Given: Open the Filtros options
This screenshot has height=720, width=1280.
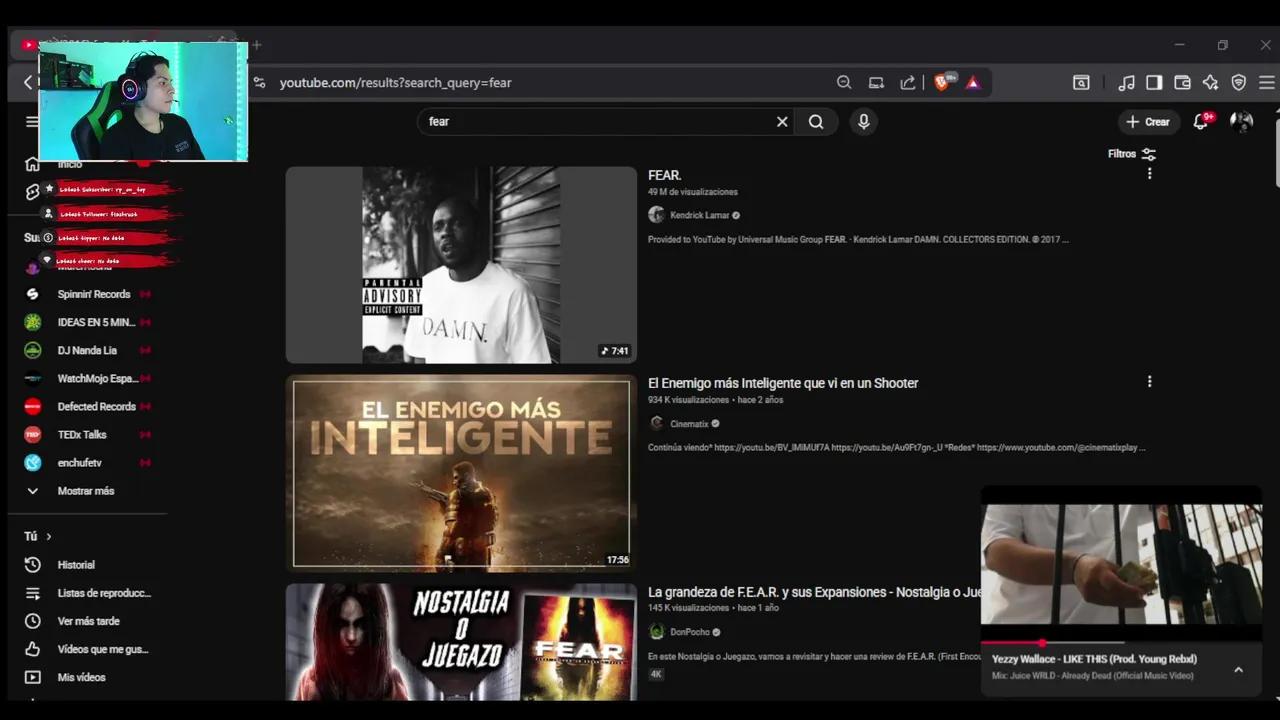Looking at the screenshot, I should (x=1132, y=154).
